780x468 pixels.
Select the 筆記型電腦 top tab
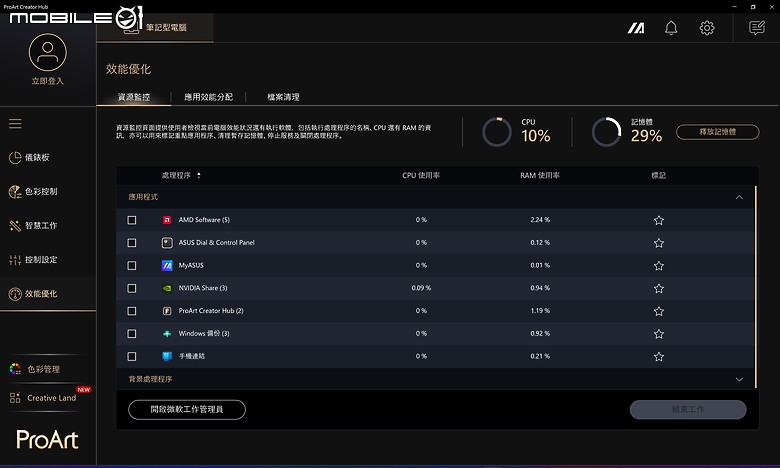pyautogui.click(x=155, y=27)
